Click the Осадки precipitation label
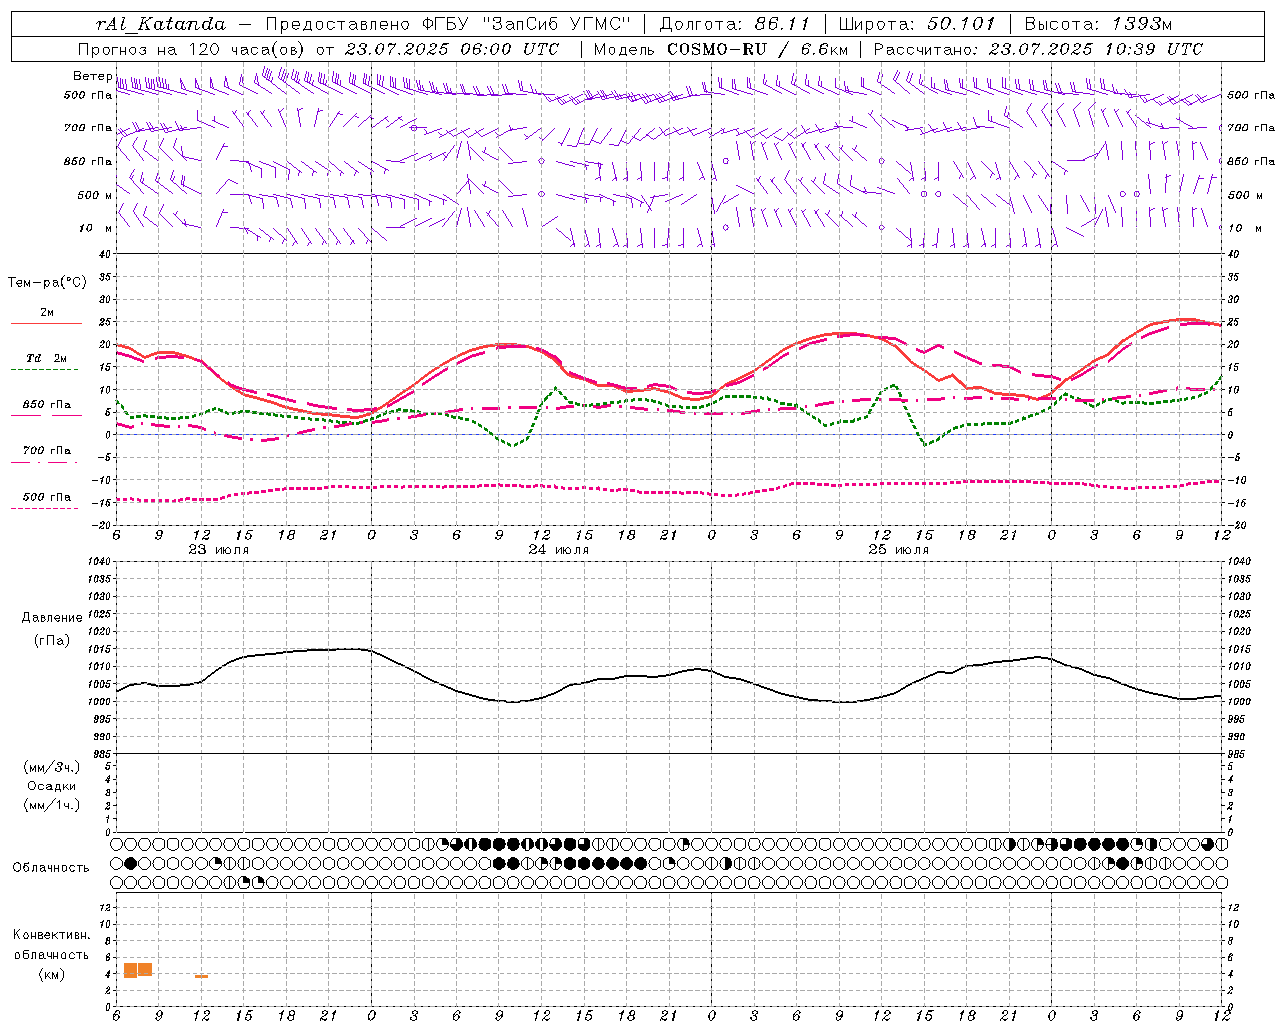This screenshot has width=1280, height=1024. 52,786
